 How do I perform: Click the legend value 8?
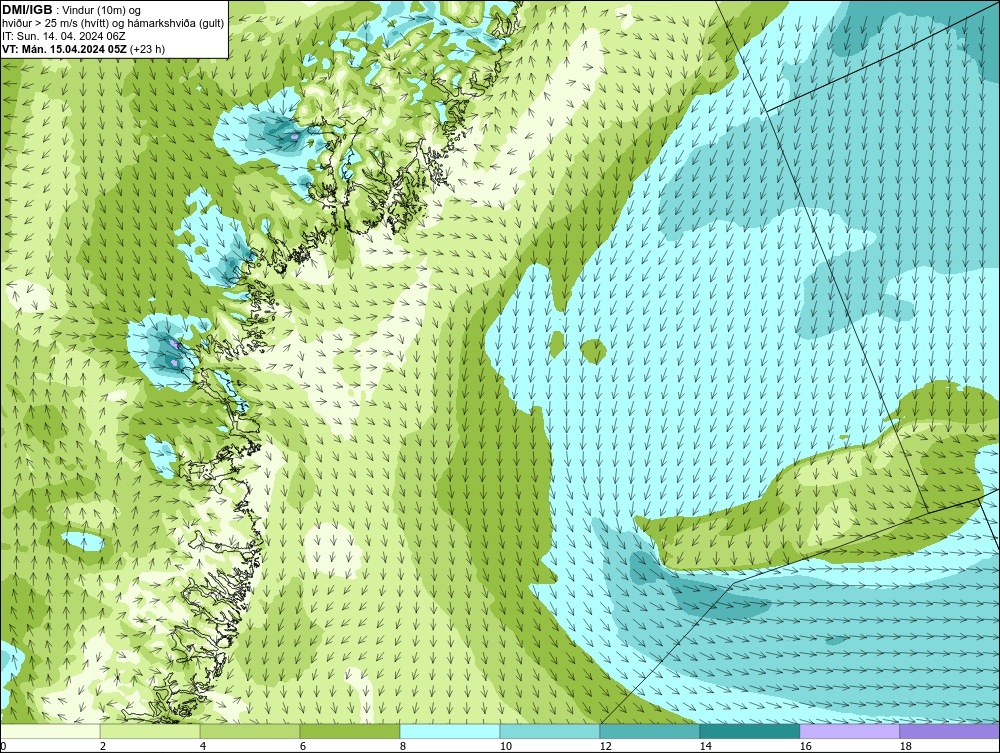click(x=402, y=746)
